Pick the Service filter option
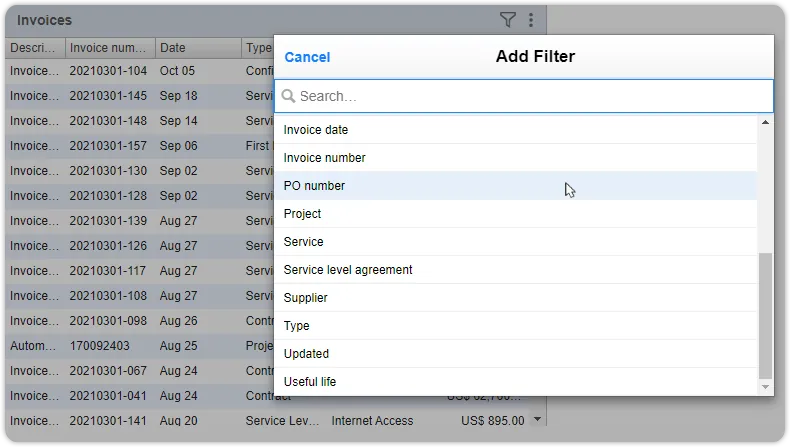 (515, 241)
